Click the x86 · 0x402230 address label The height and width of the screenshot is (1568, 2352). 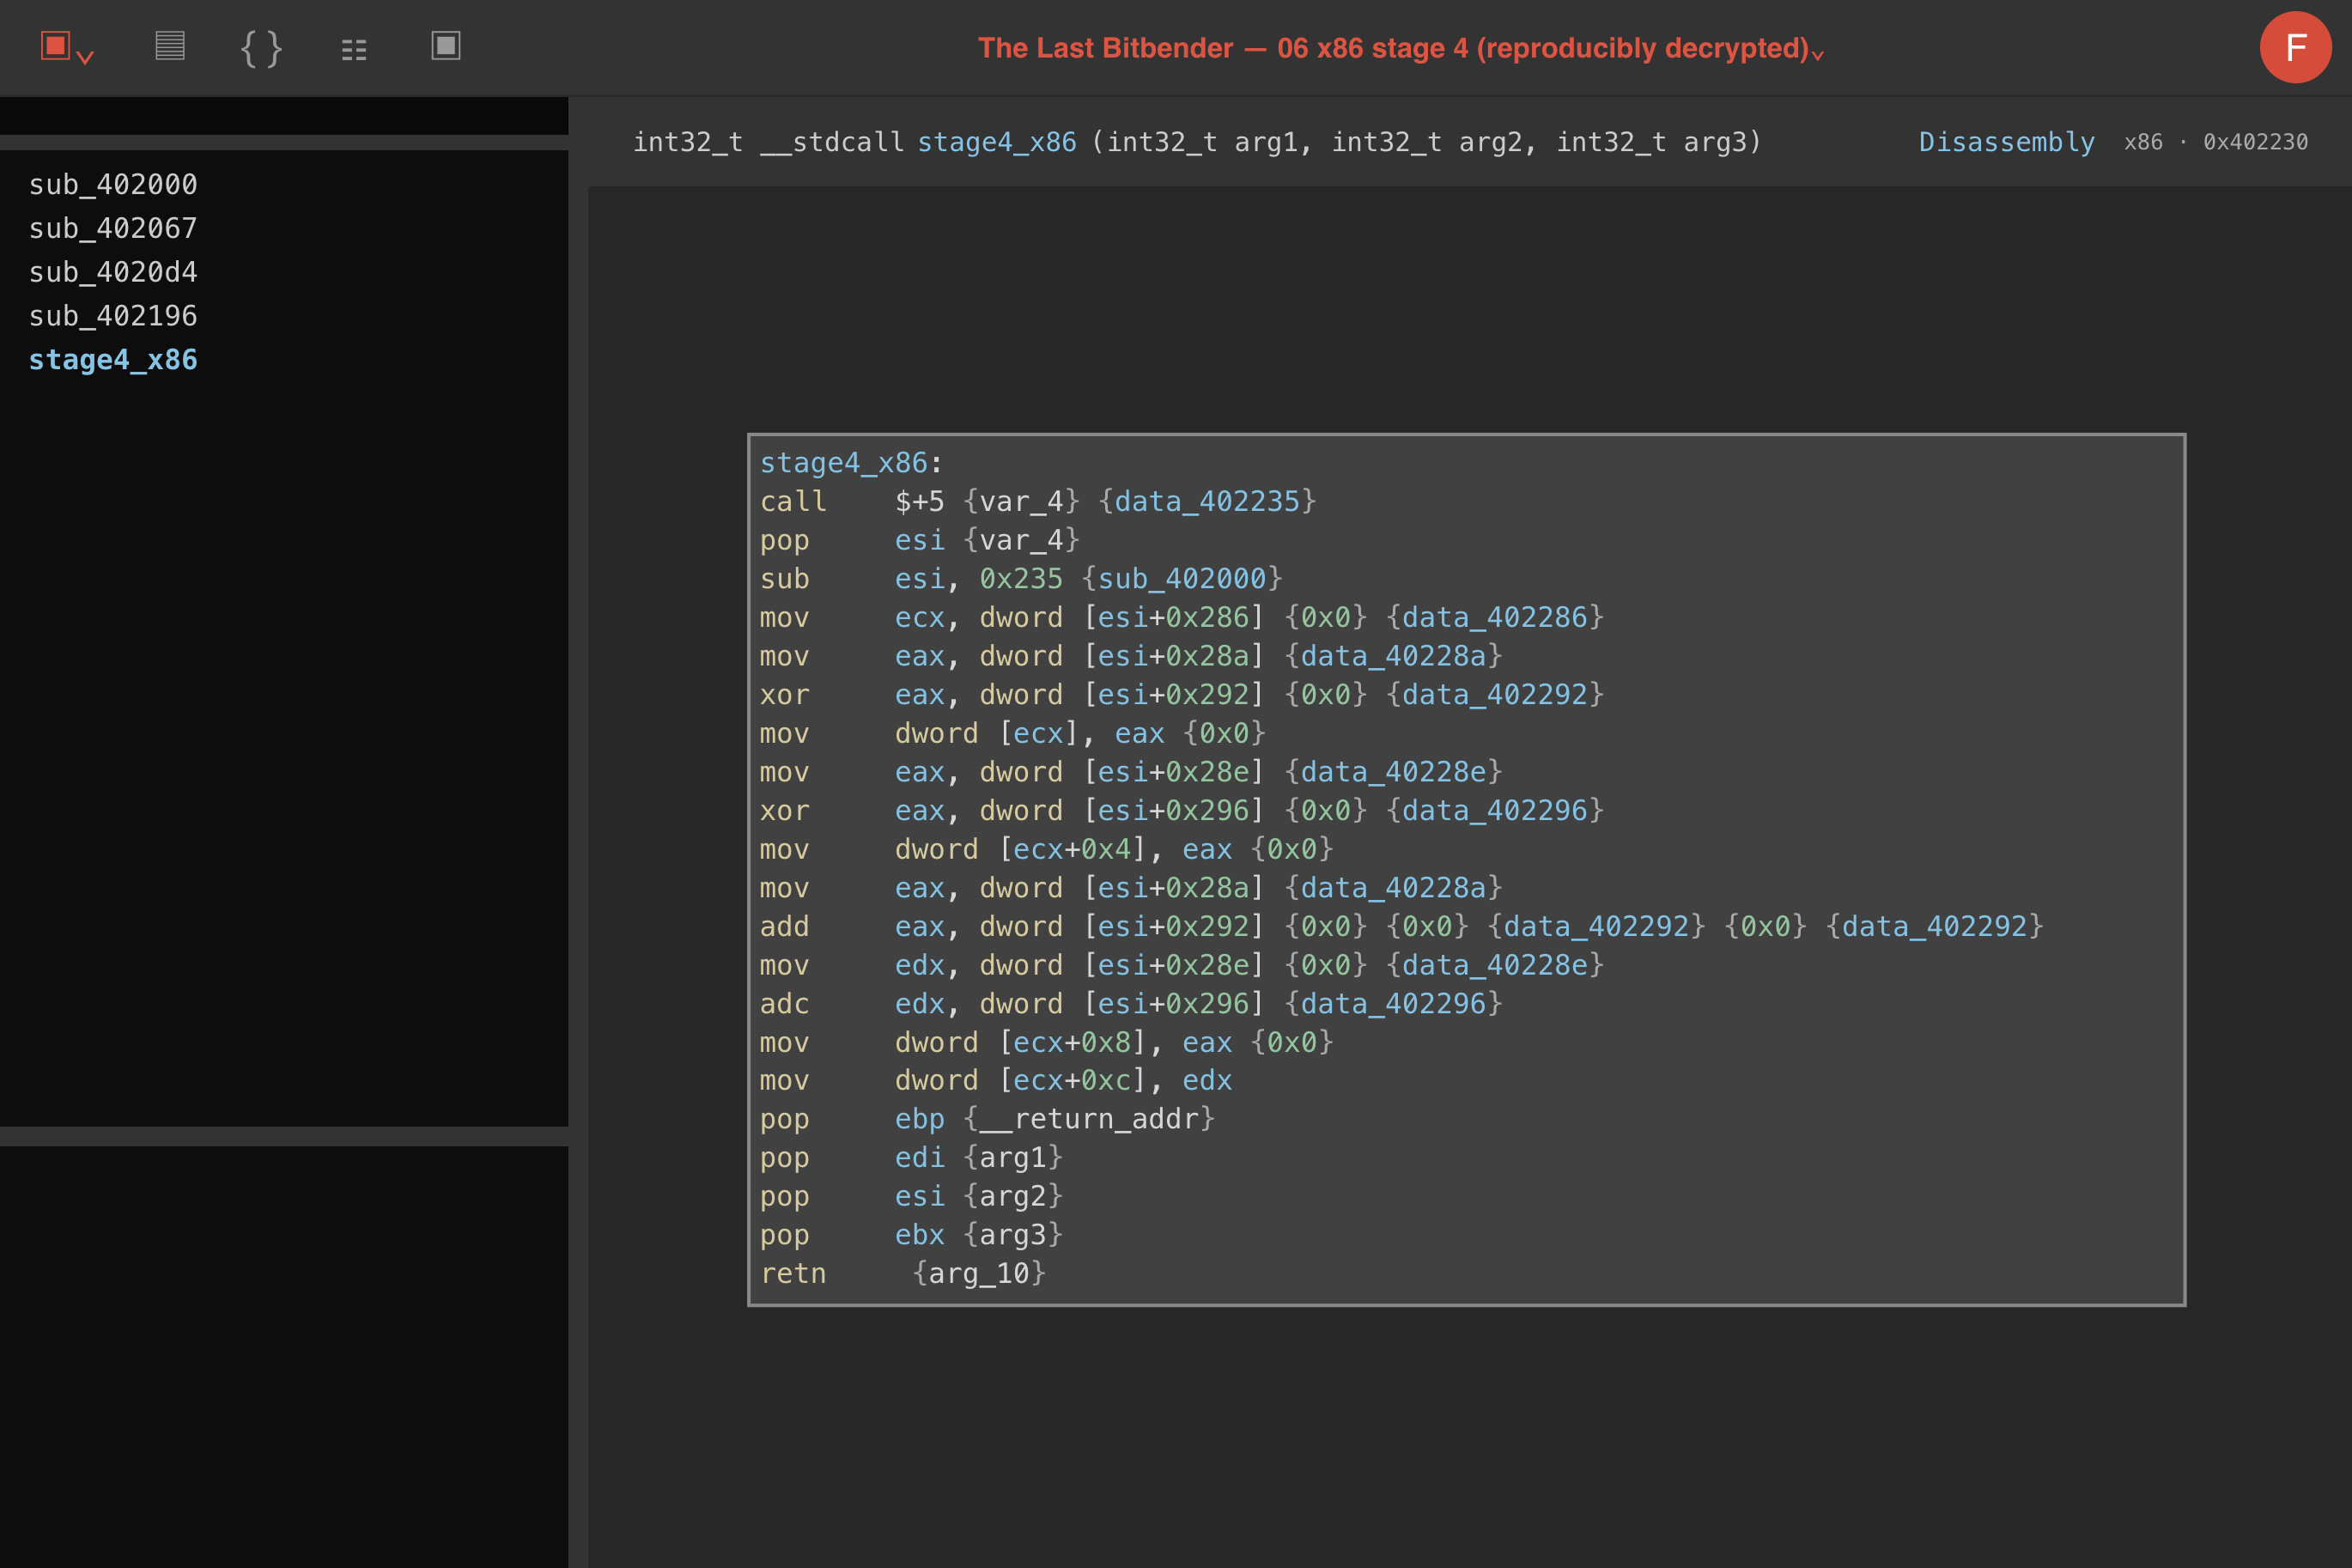point(2215,142)
